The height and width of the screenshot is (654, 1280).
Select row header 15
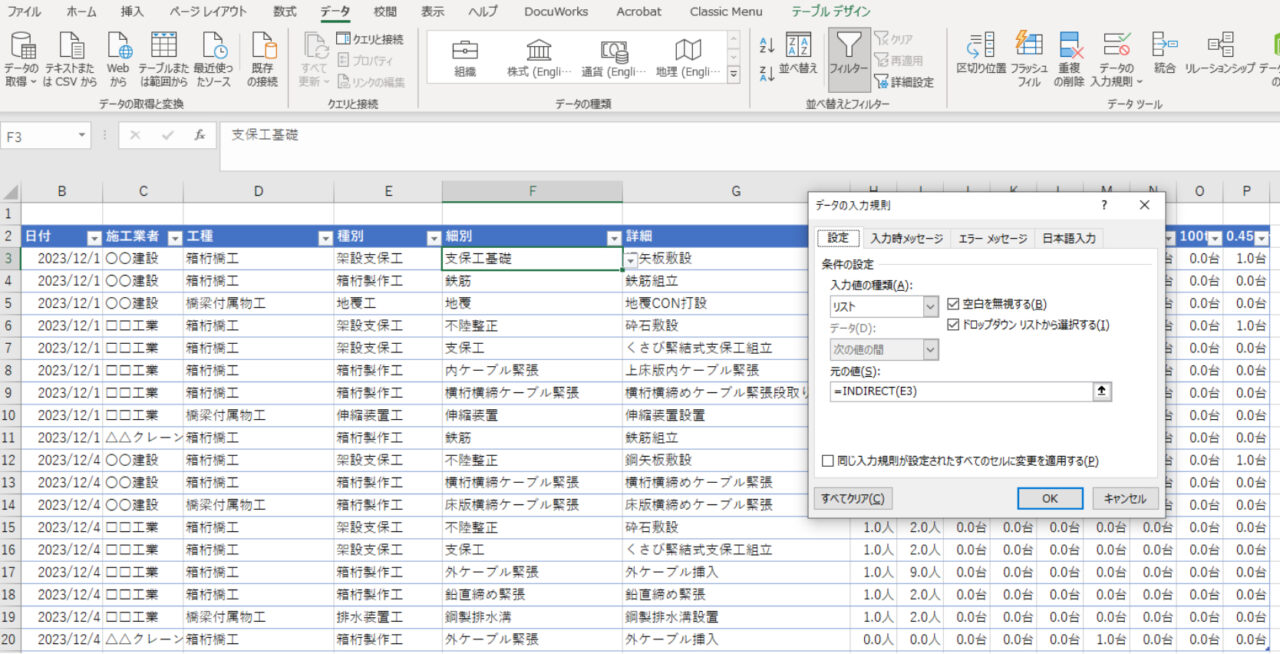pos(10,527)
